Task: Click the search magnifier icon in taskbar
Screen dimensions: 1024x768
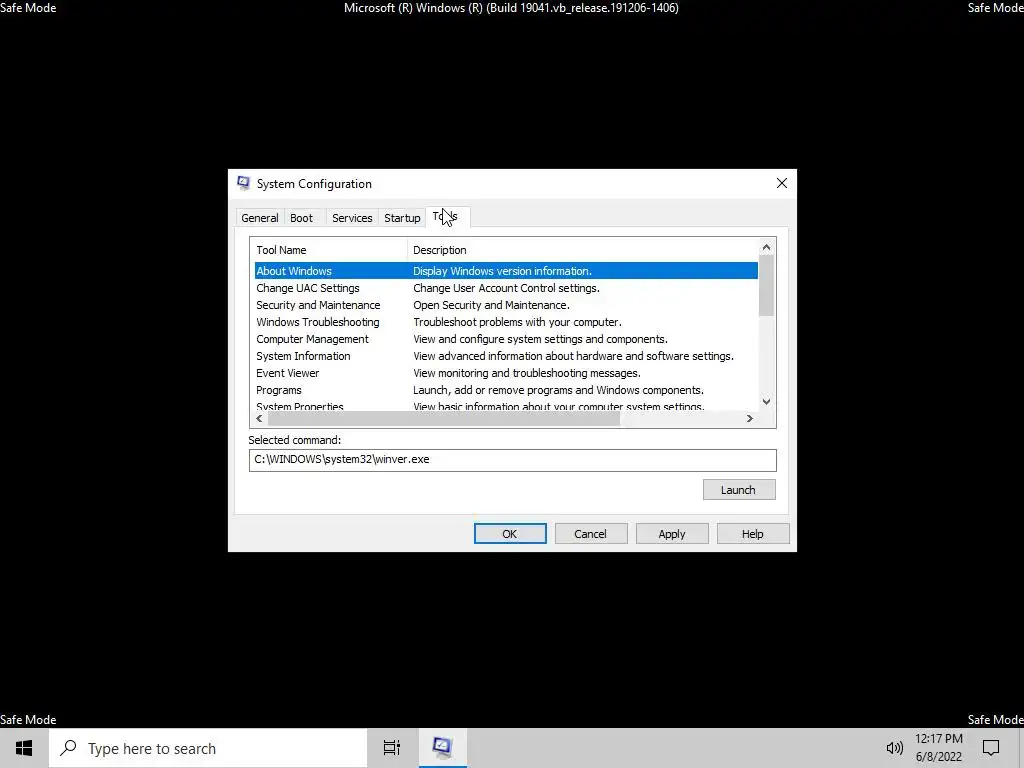Action: pos(68,748)
